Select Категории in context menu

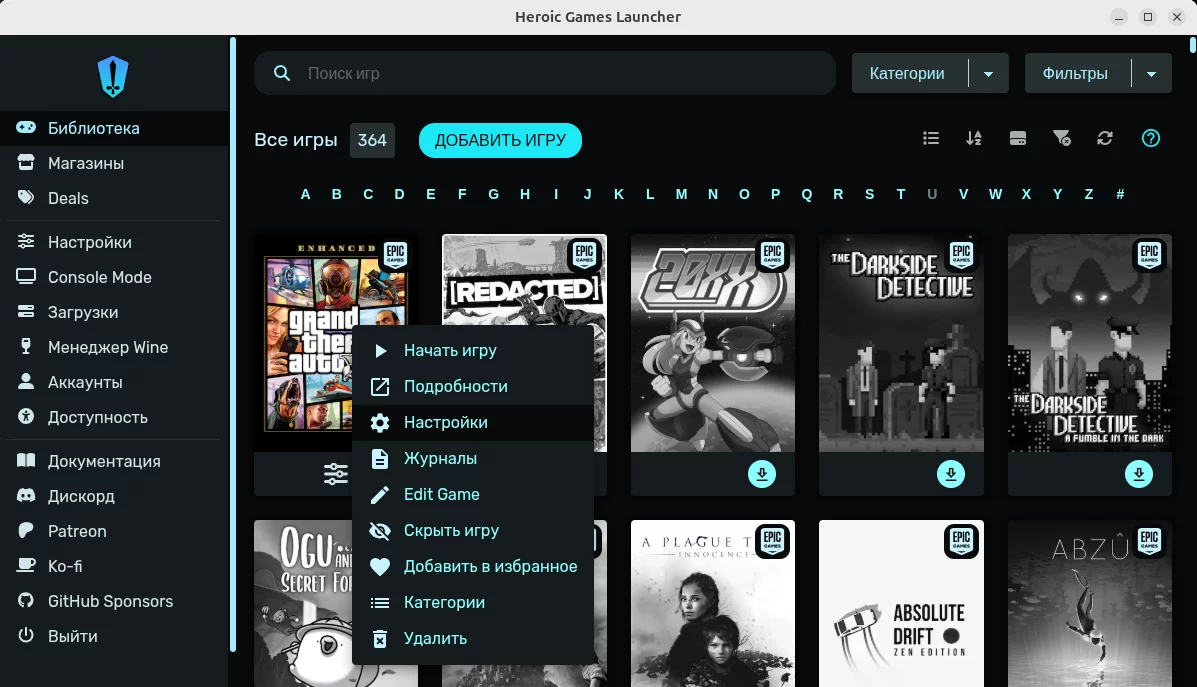coord(473,602)
